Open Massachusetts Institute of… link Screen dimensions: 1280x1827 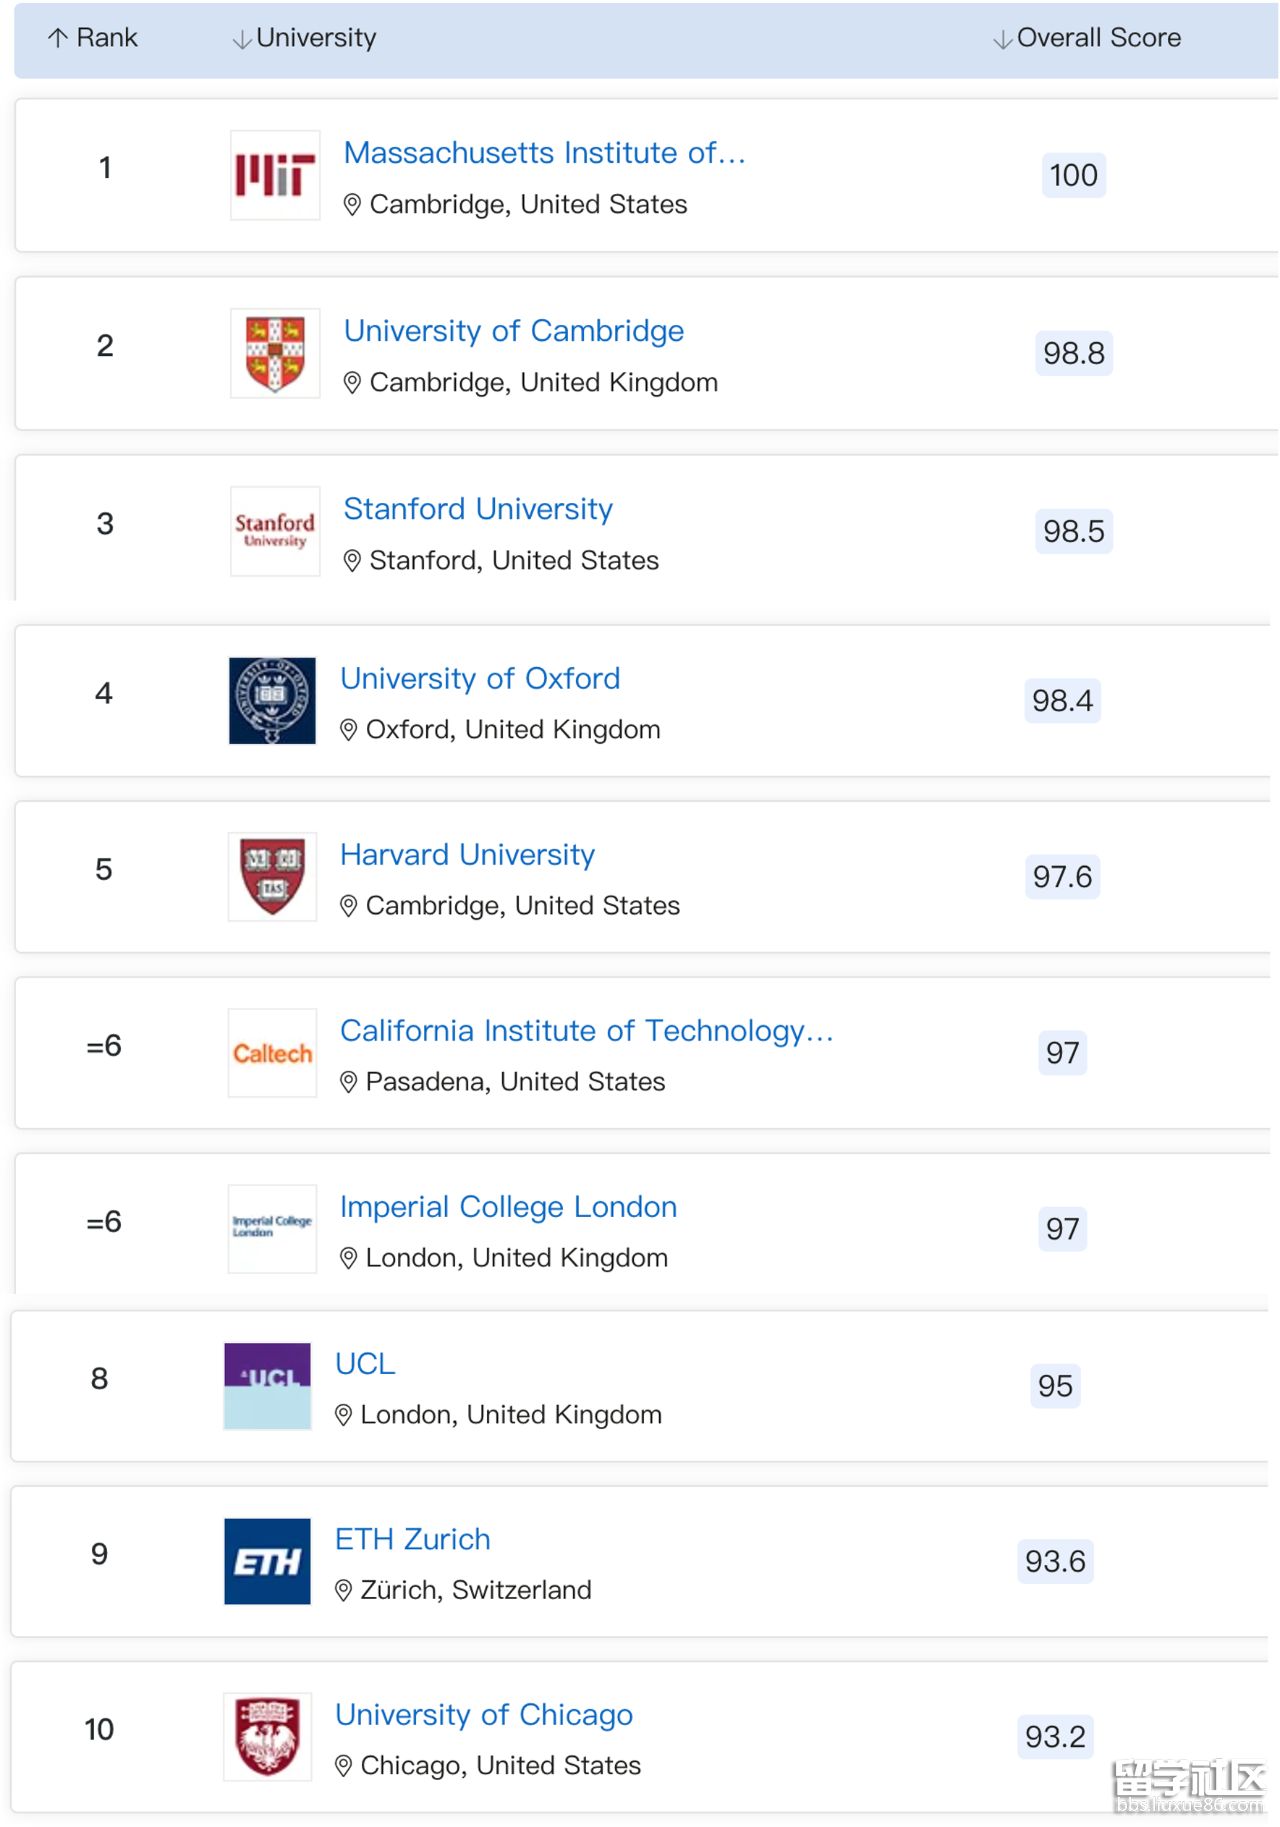coord(544,152)
